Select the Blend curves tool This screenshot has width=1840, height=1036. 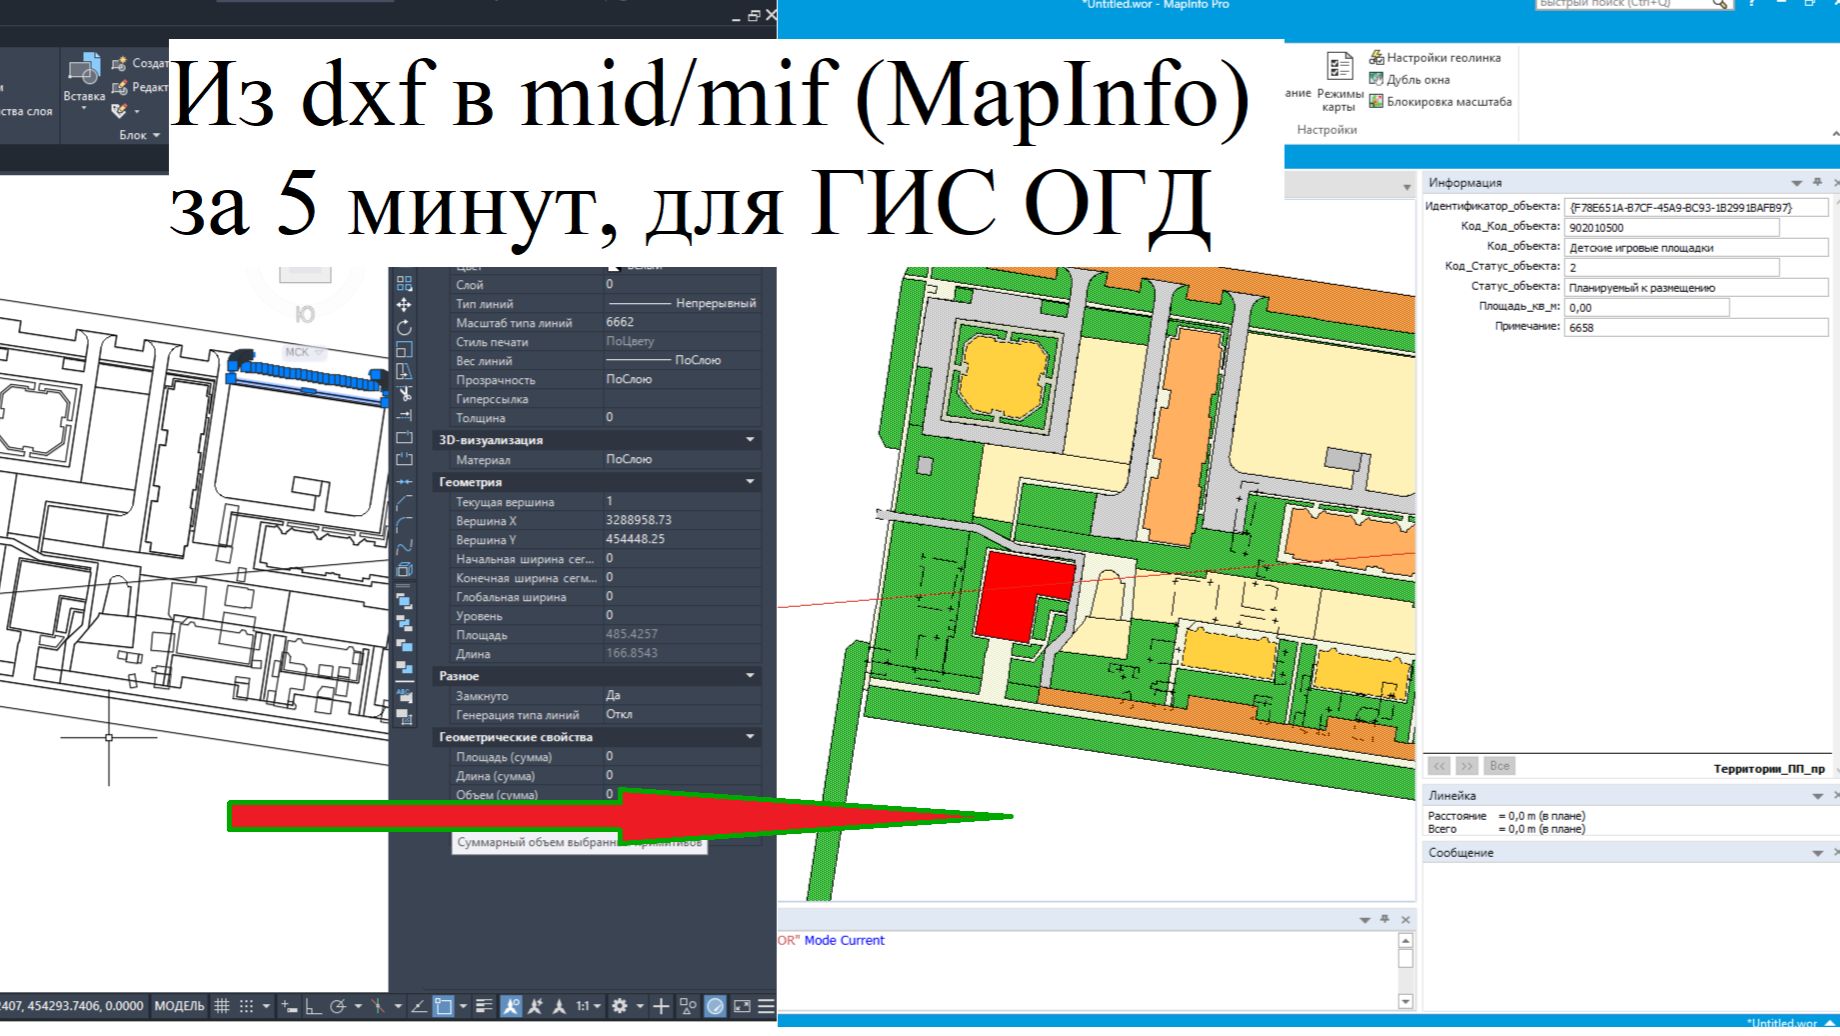(404, 547)
